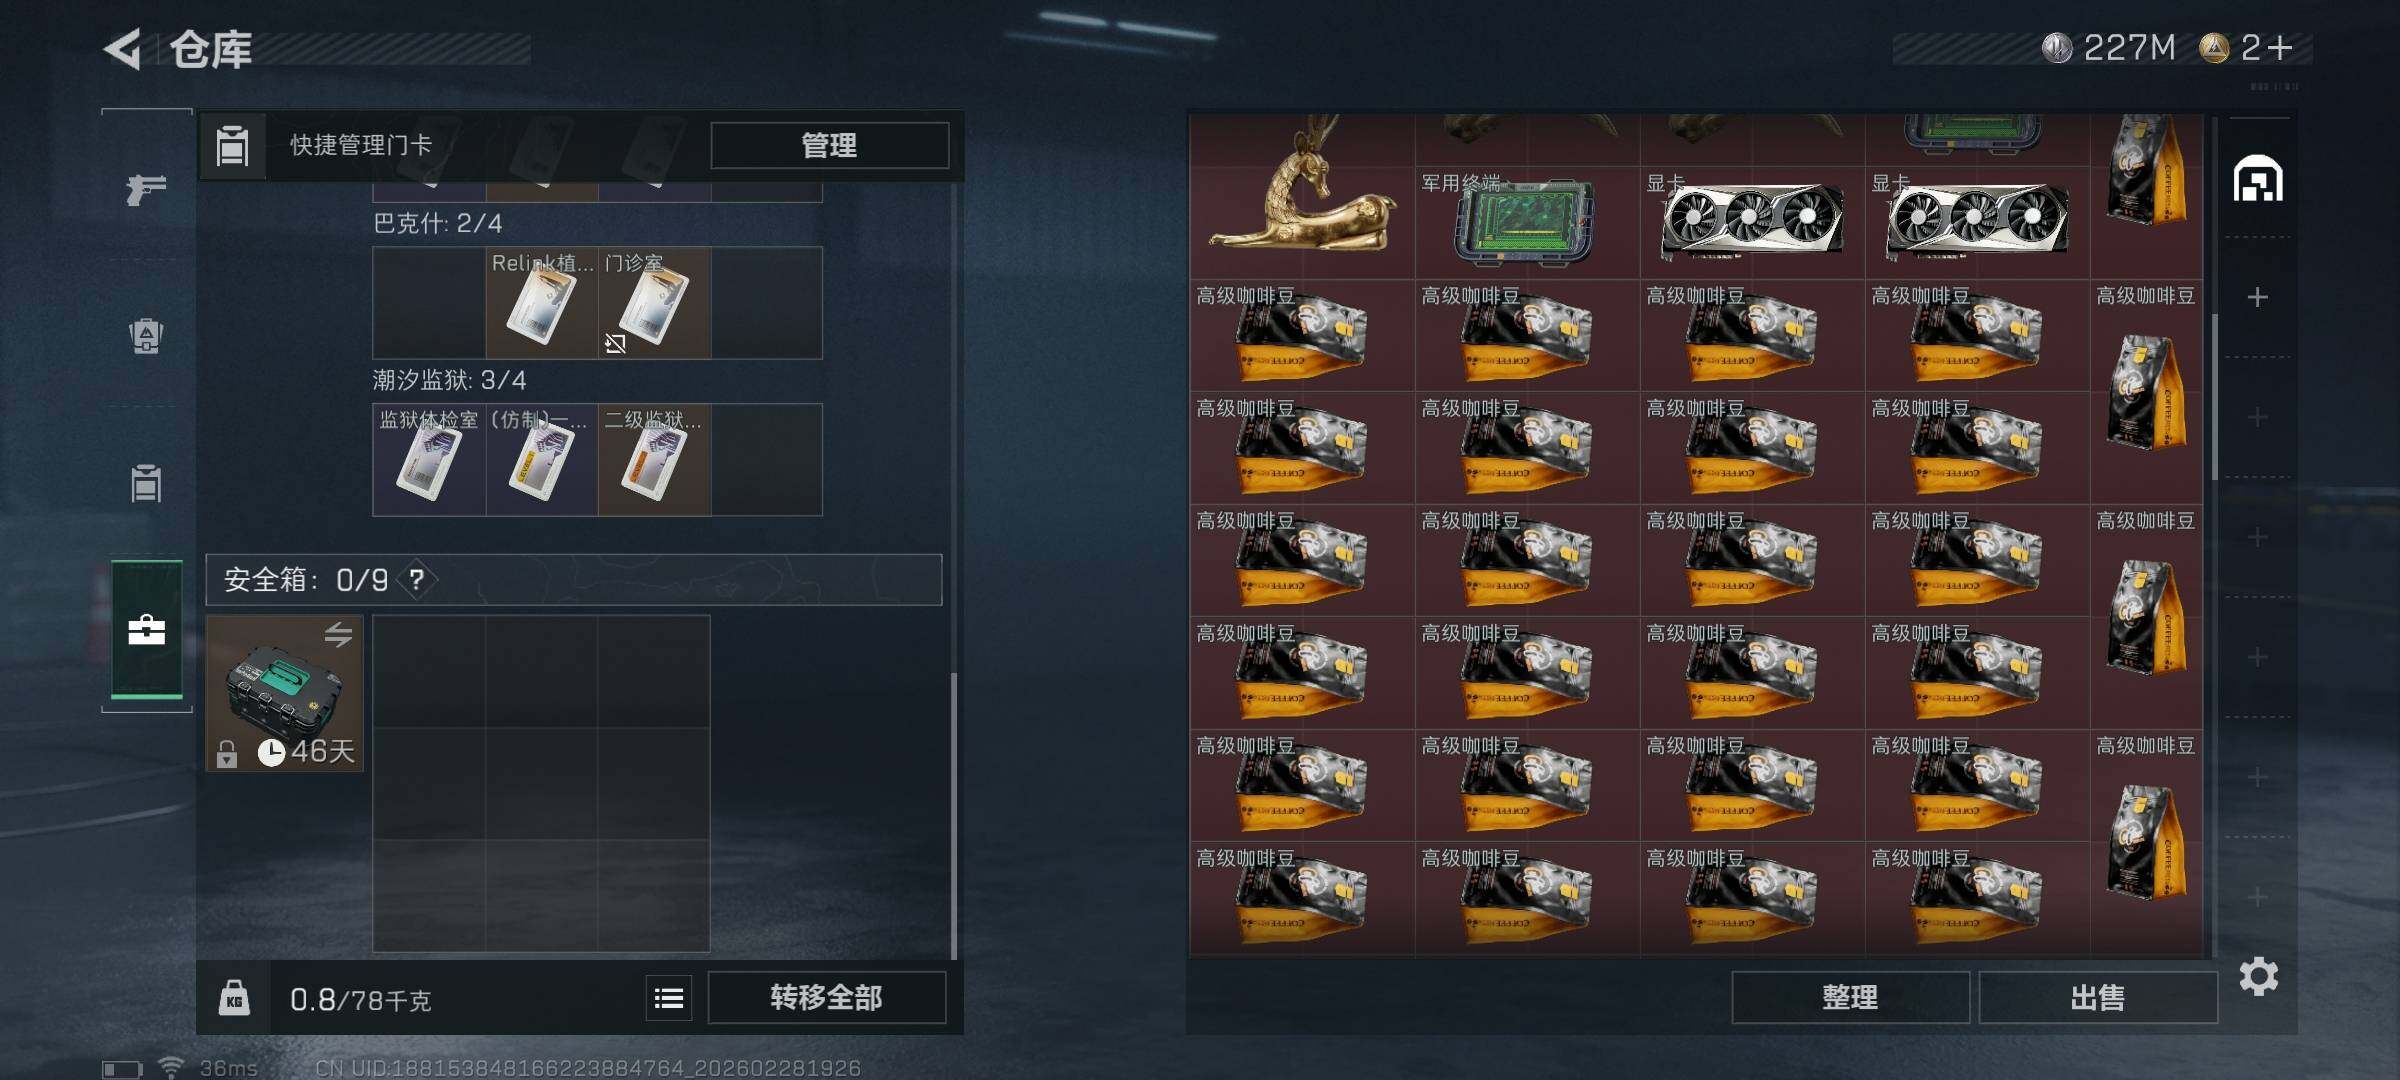The width and height of the screenshot is (2400, 1080).
Task: Click the warehouse home icon at right
Action: tap(2258, 180)
